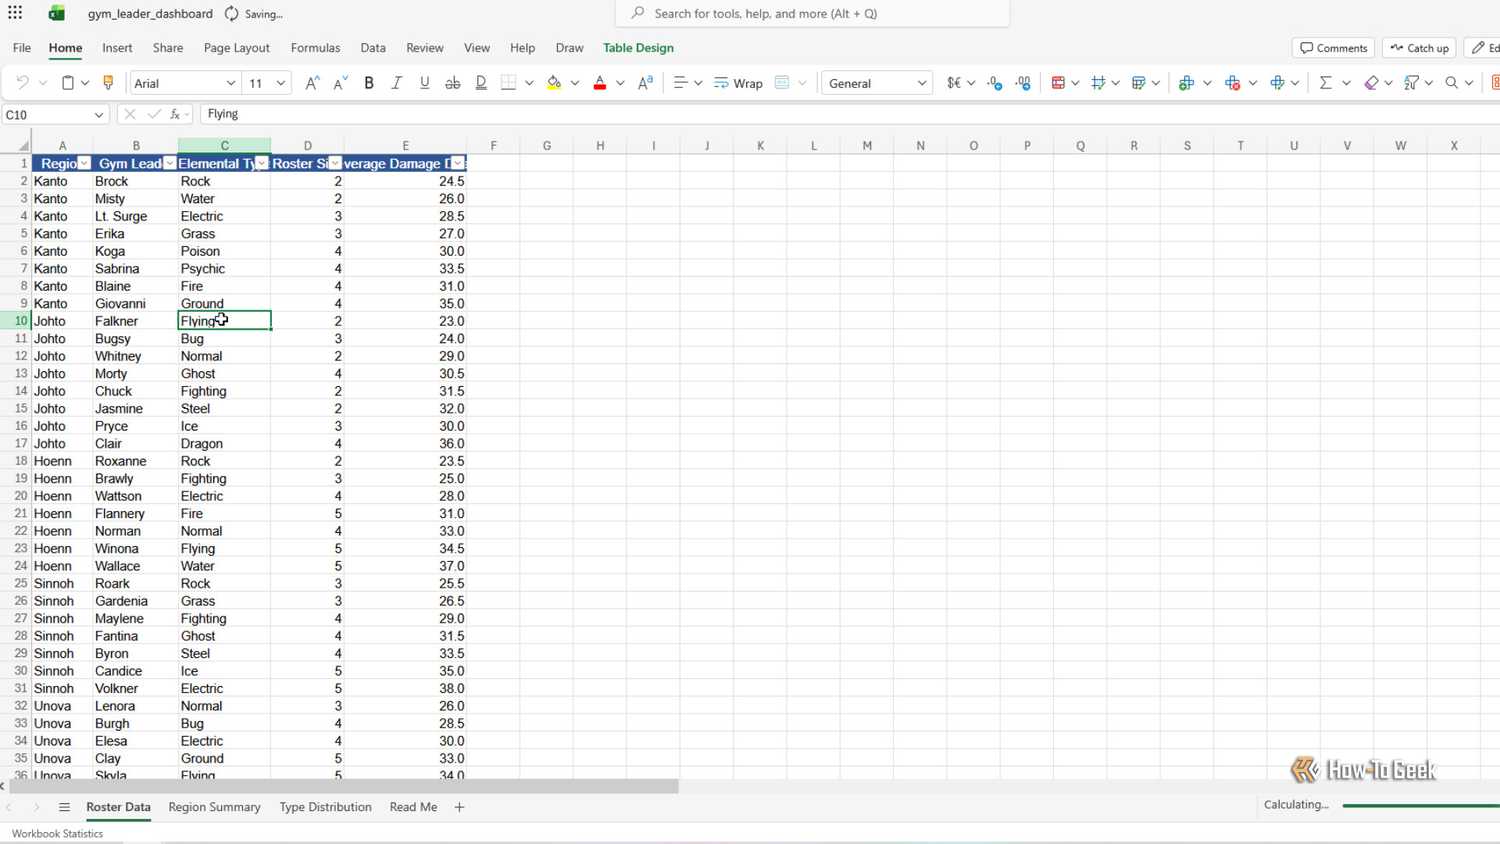Apply the yellow fill color
This screenshot has width=1500, height=844.
[554, 83]
